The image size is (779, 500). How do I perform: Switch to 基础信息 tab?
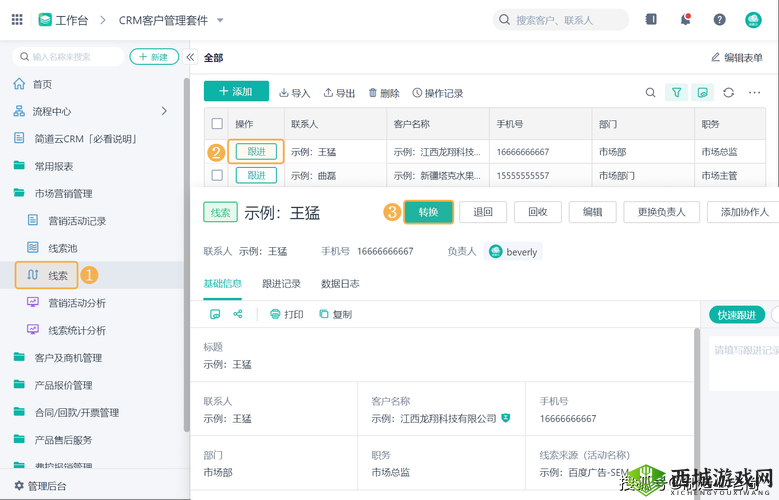223,284
